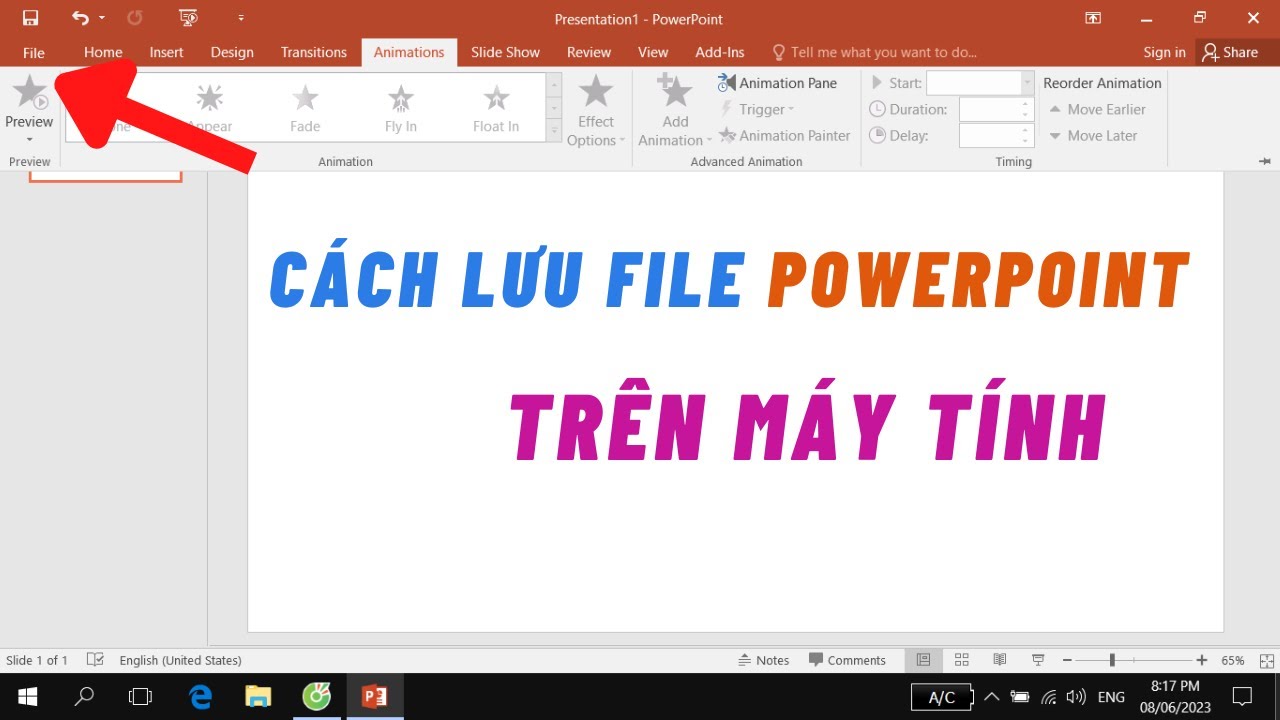Increase Duration with the up stepper
The width and height of the screenshot is (1280, 720).
click(x=1026, y=103)
